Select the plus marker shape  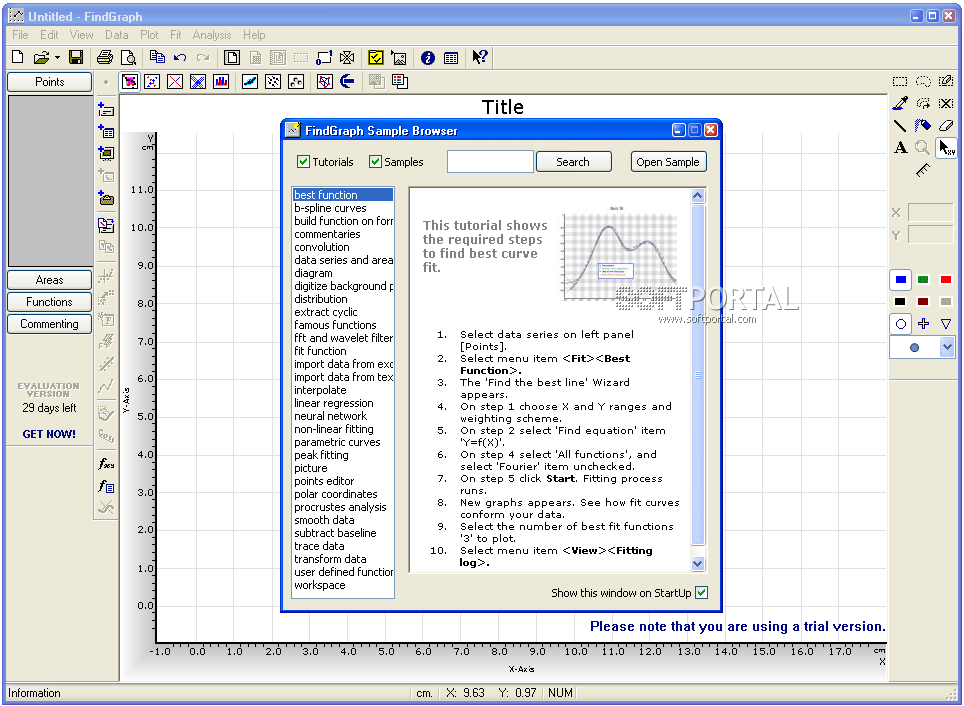[x=923, y=324]
